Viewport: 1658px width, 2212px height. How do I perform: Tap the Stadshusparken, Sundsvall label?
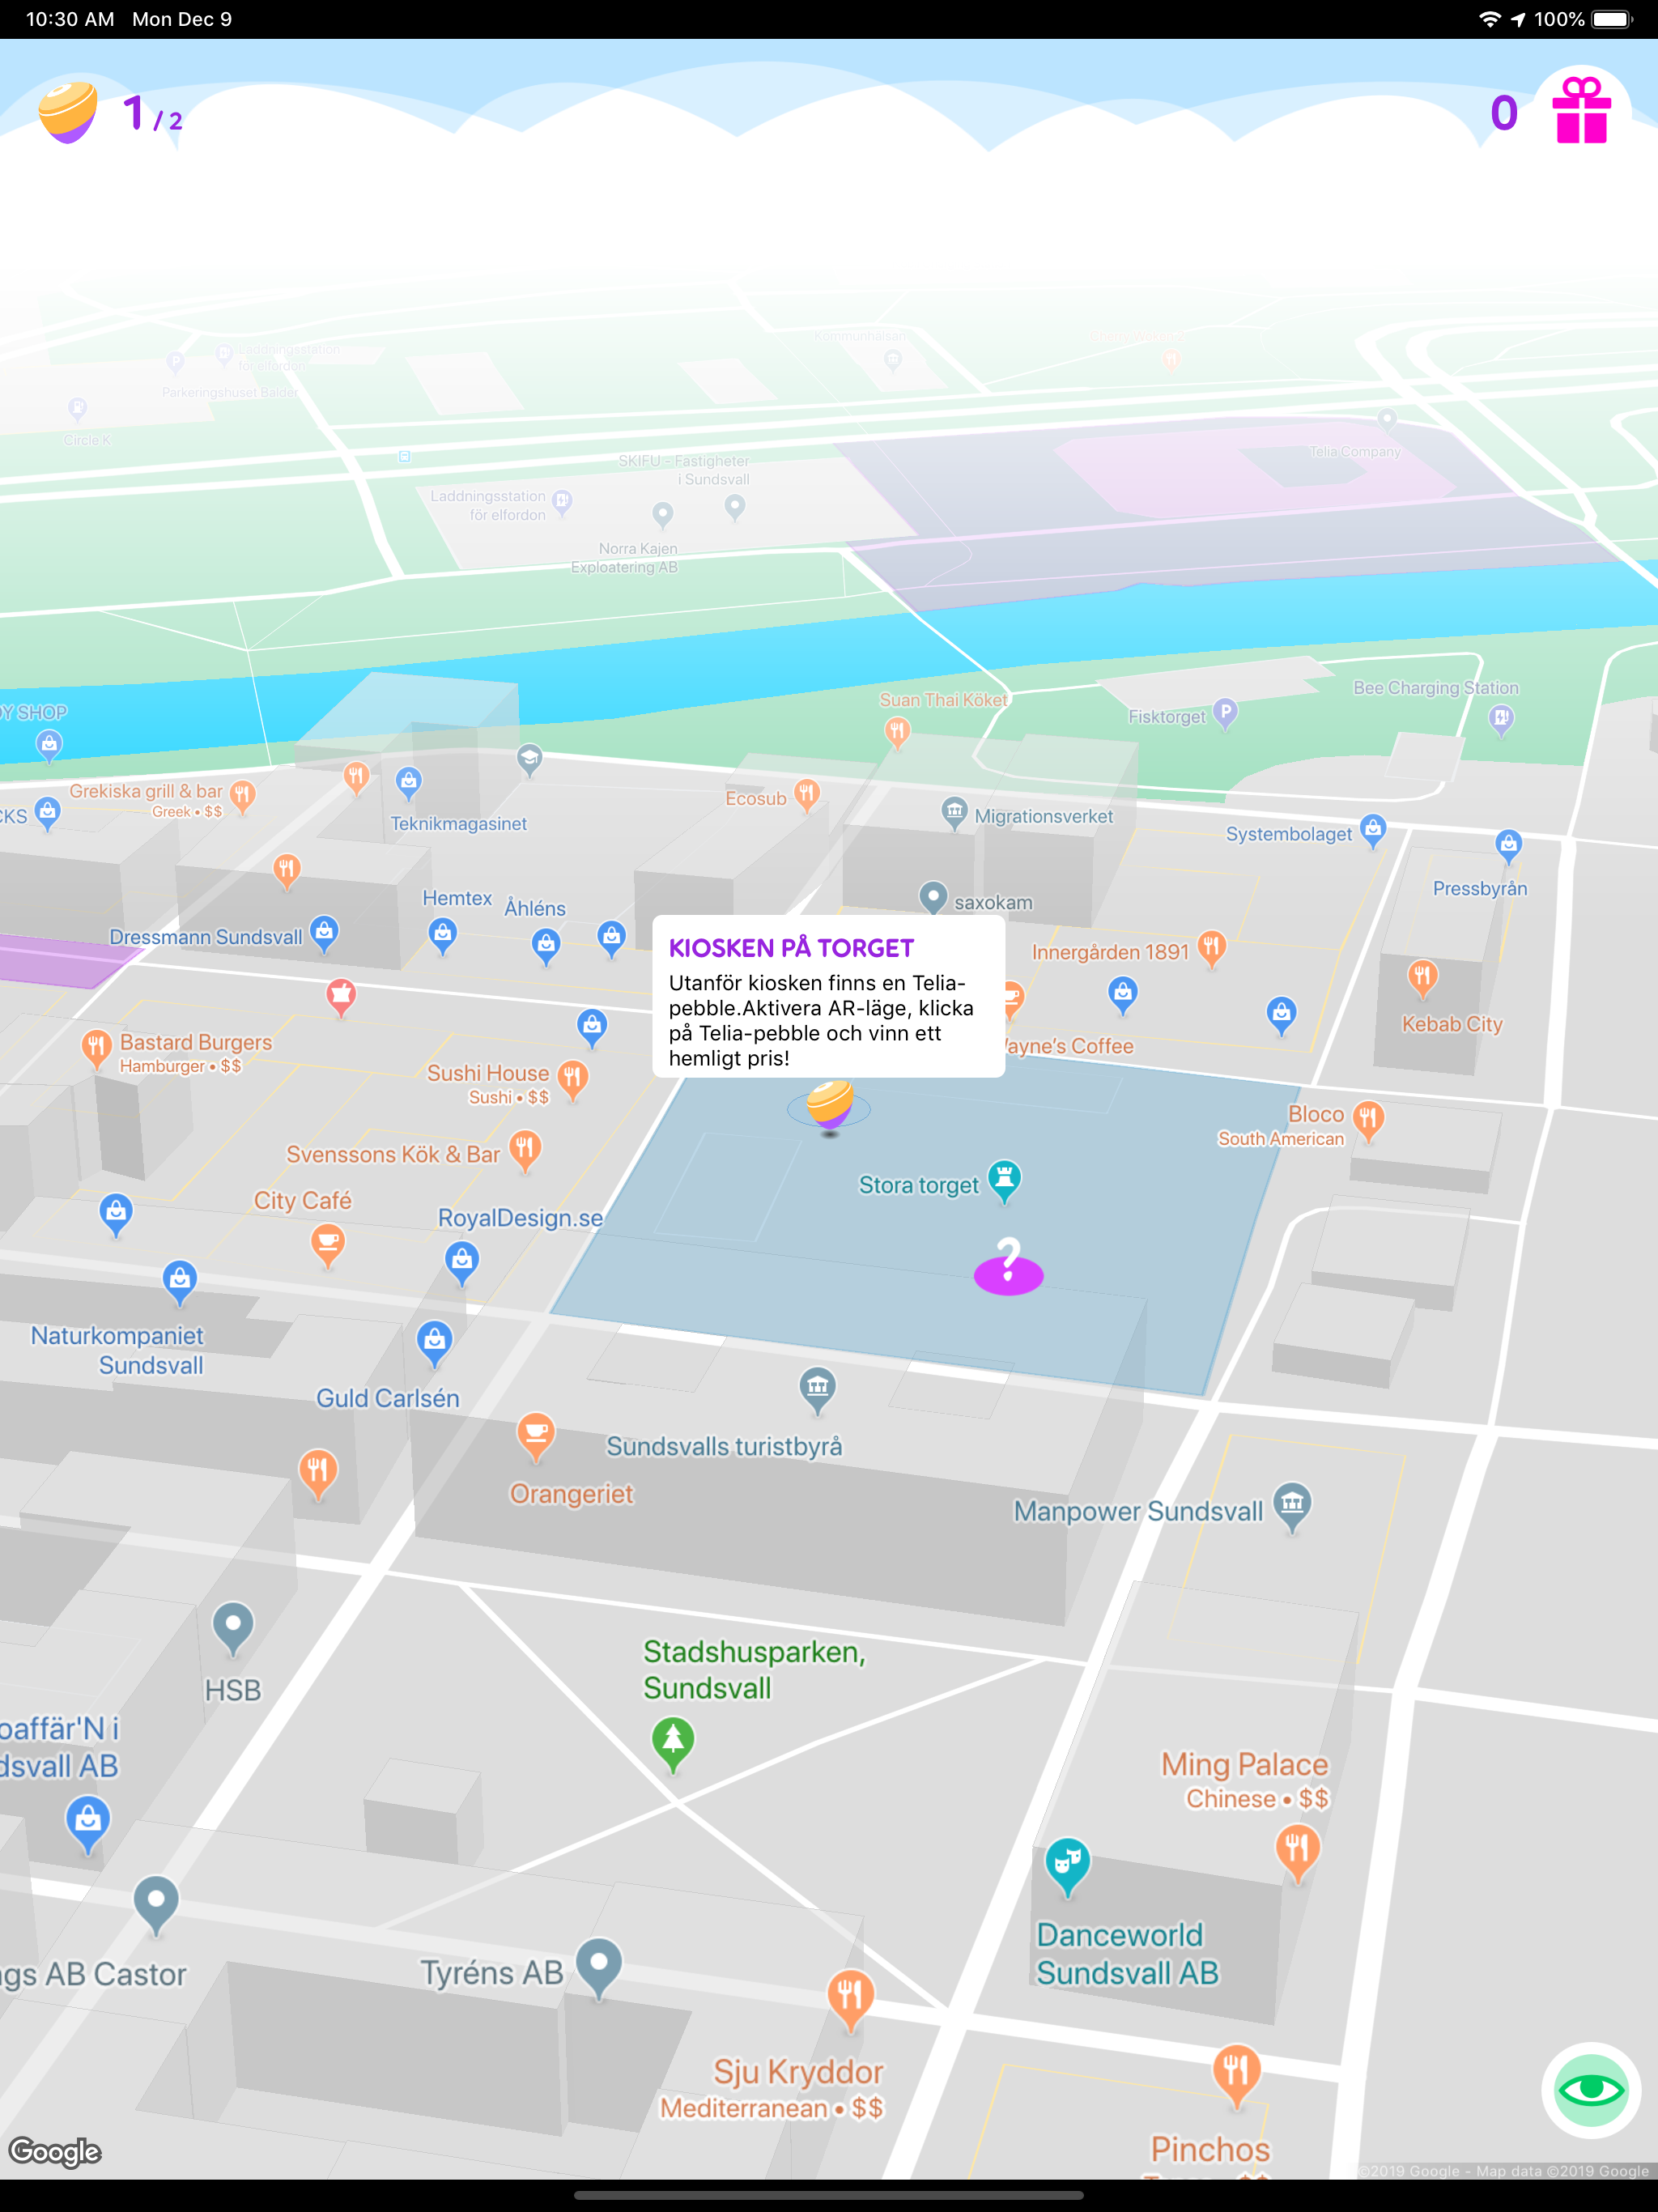[x=754, y=1670]
